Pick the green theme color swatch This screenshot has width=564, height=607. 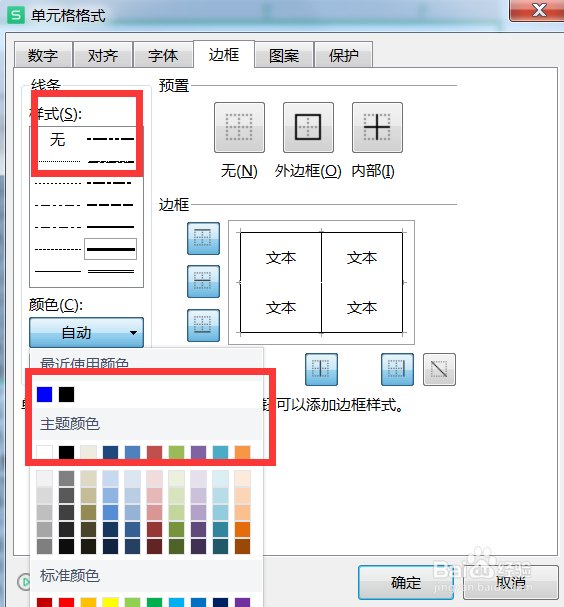[x=177, y=452]
